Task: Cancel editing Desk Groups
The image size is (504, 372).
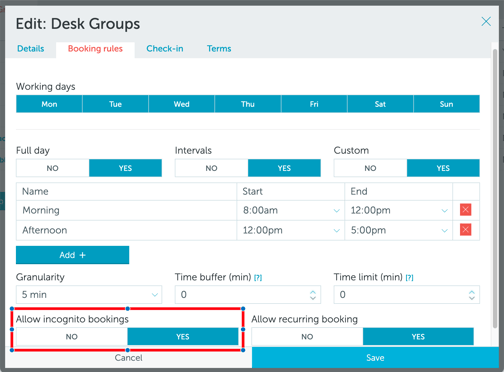Action: (128, 358)
